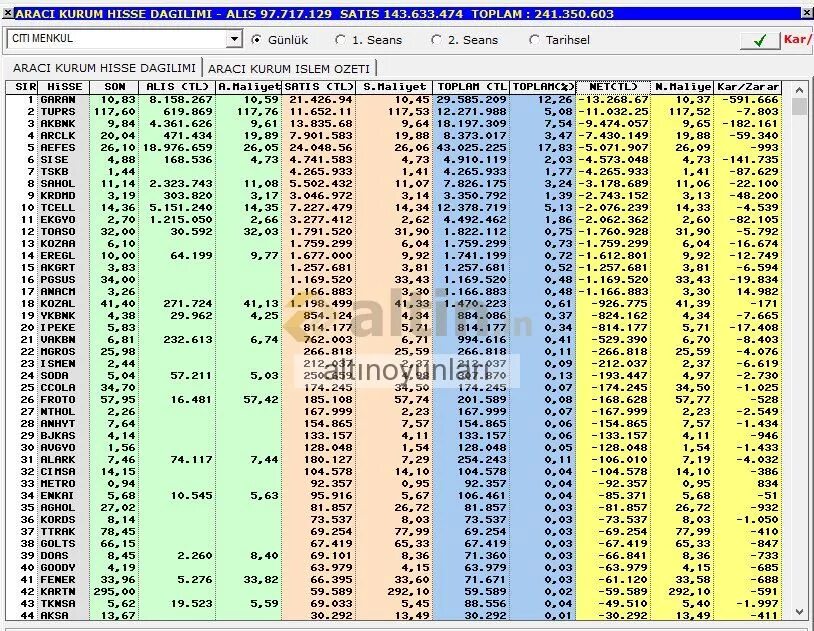Select the KARTN stock row
This screenshot has height=631, width=814.
(x=394, y=592)
